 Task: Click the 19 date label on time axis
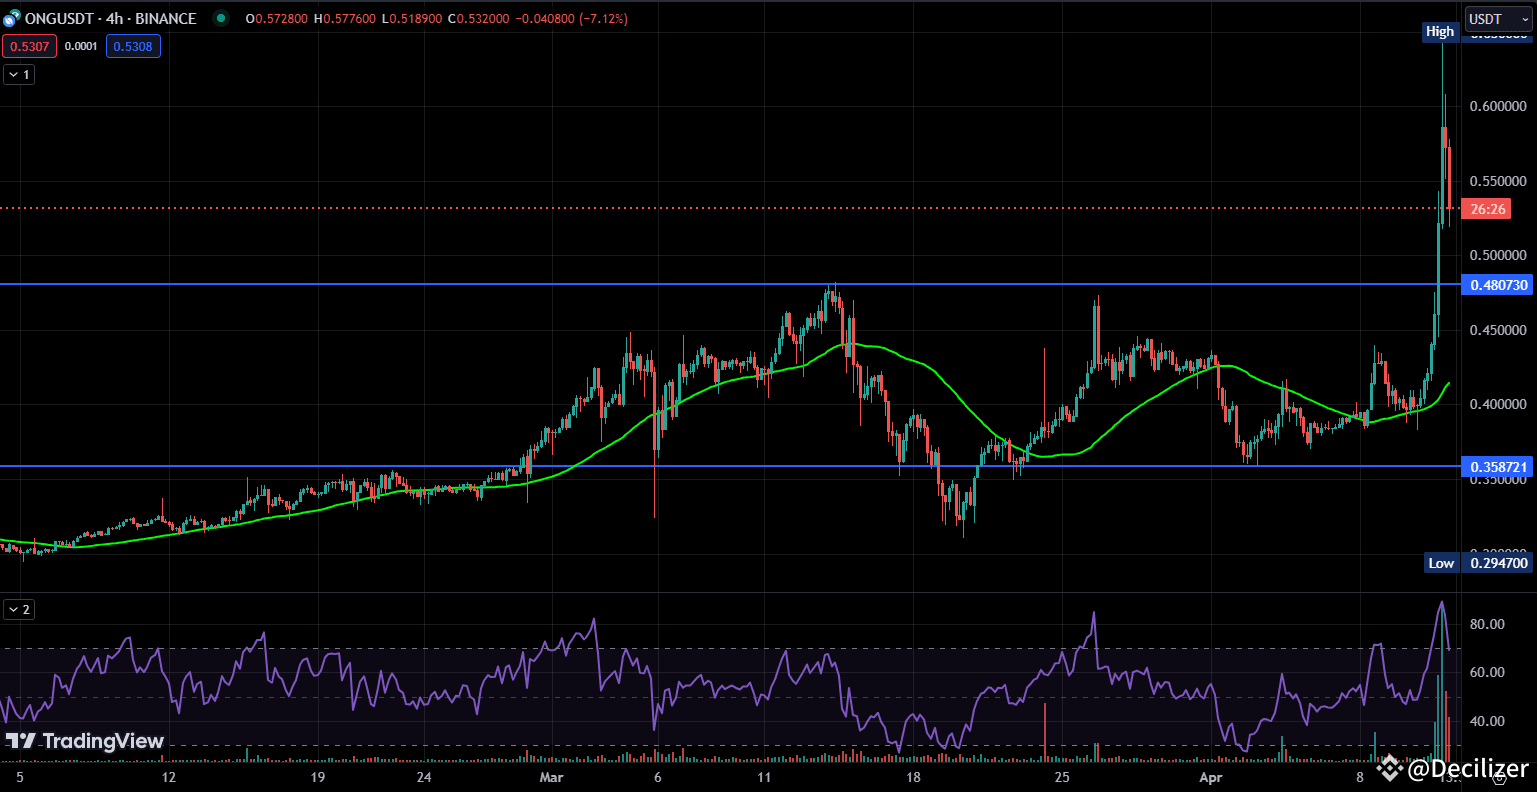(x=318, y=777)
